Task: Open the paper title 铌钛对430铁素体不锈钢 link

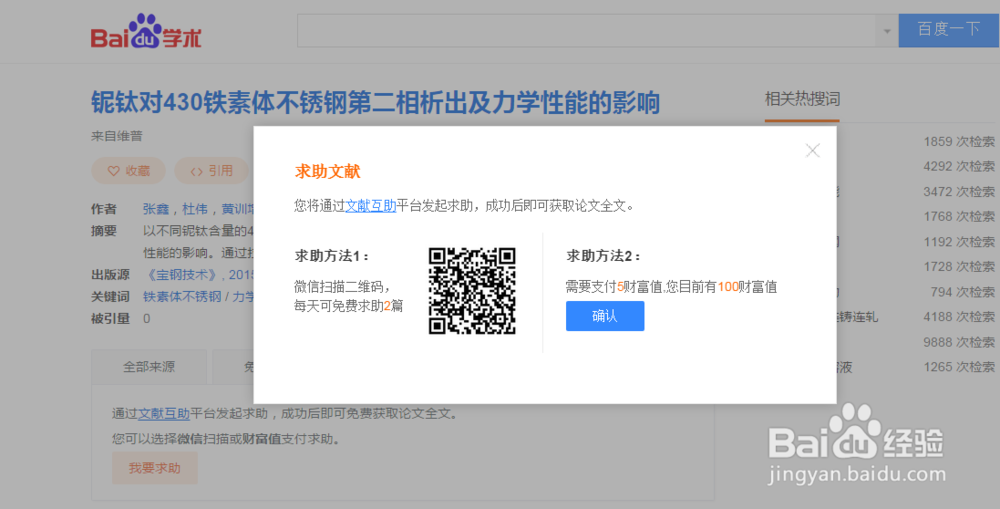Action: pyautogui.click(x=375, y=103)
